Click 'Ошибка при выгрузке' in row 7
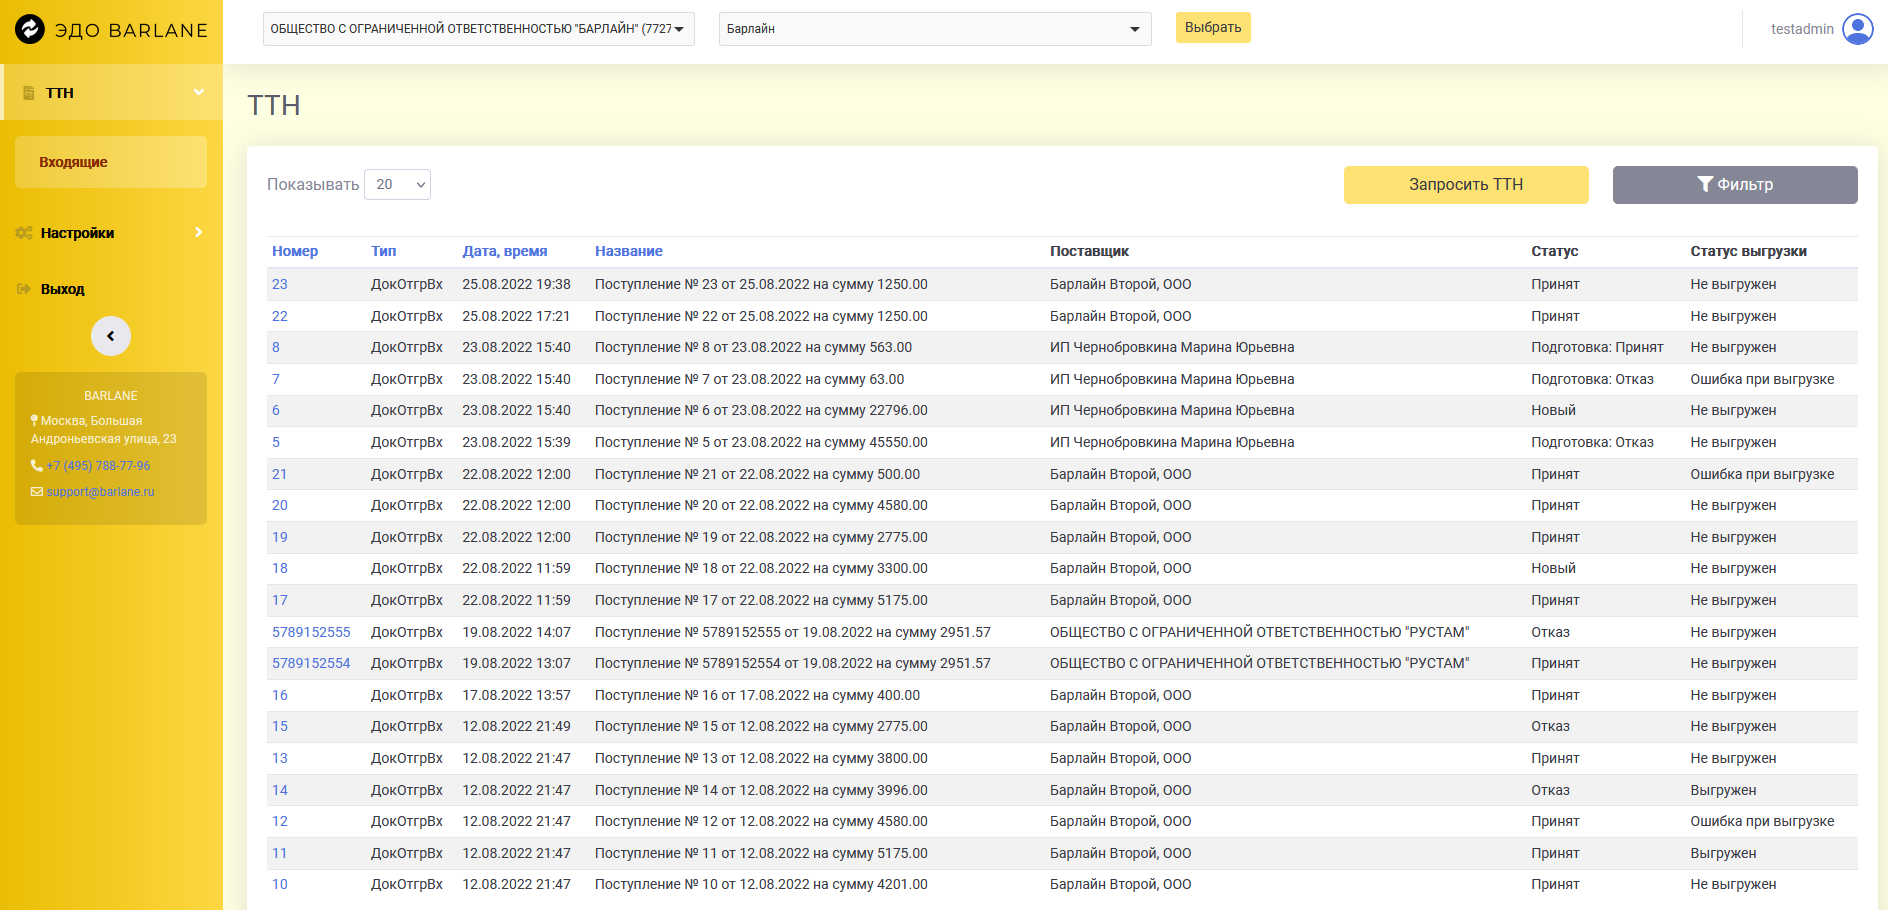Image resolution: width=1888 pixels, height=910 pixels. click(1762, 379)
